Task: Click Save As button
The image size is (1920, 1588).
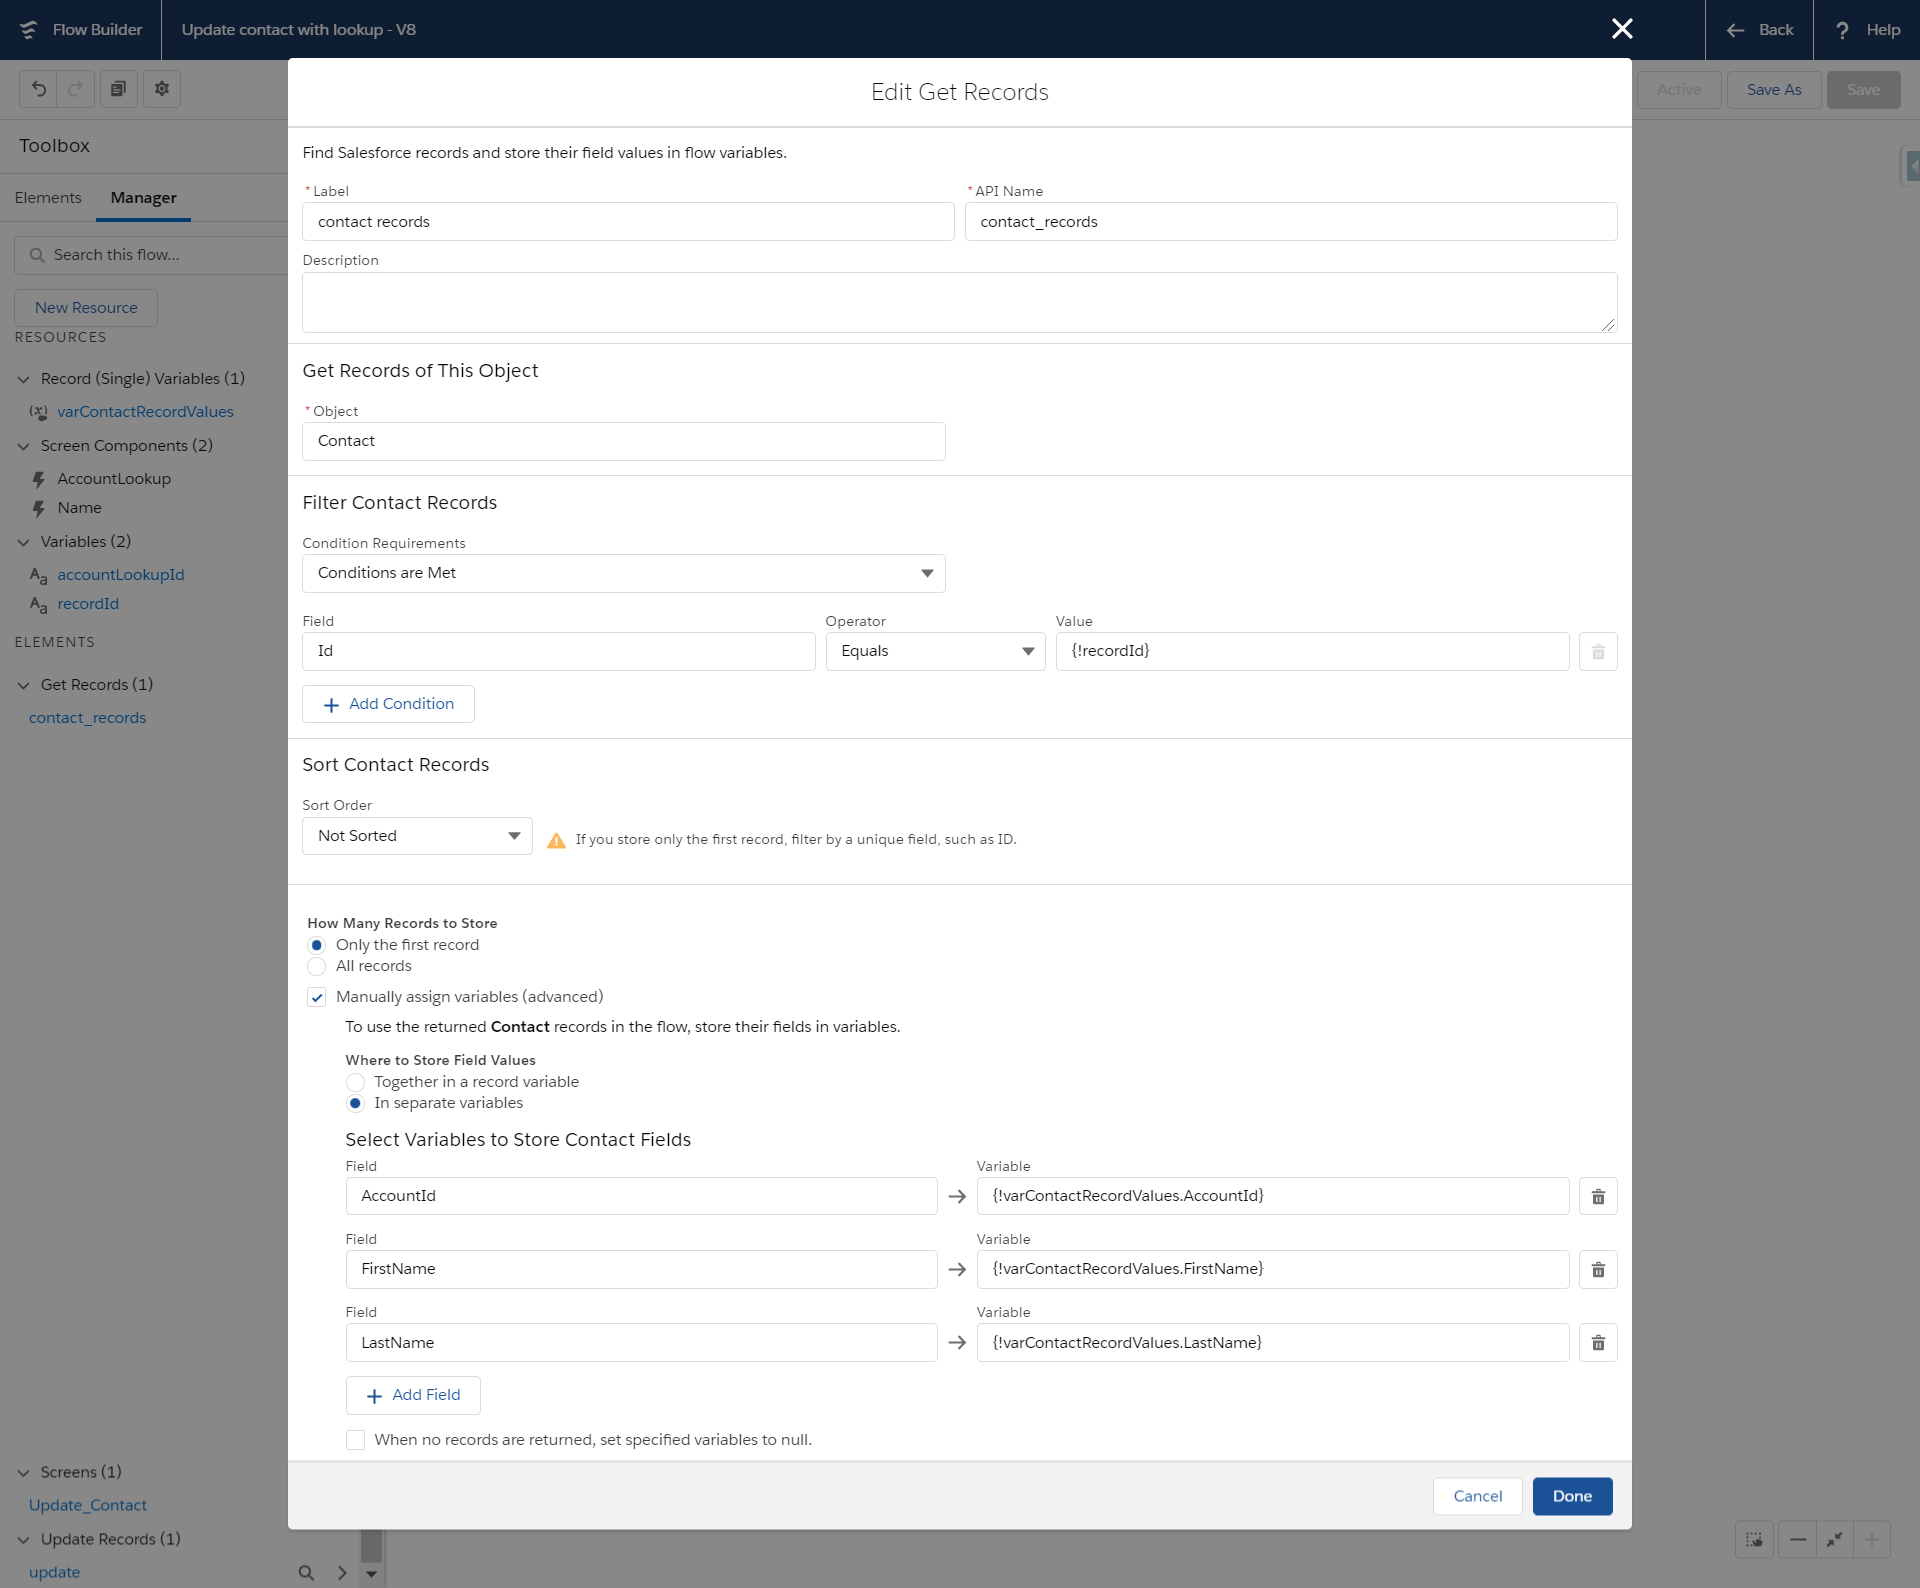Action: point(1774,90)
